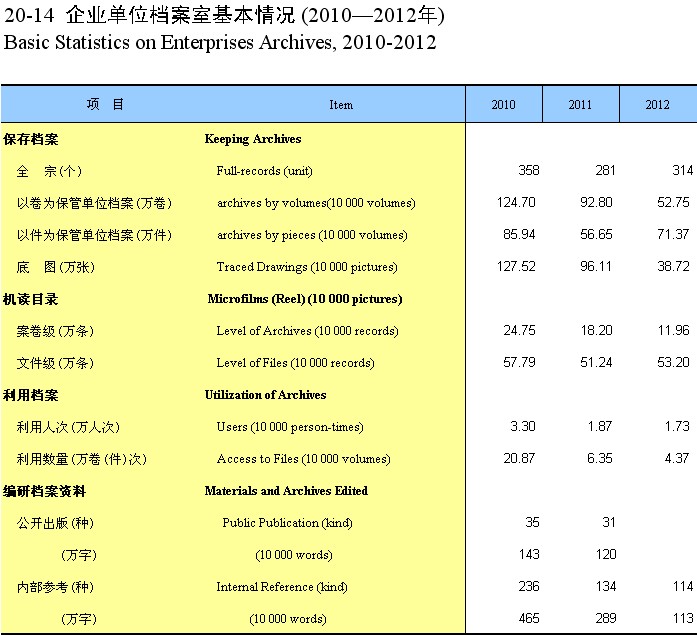Click the value 92.80
The image size is (697, 635).
596,202
